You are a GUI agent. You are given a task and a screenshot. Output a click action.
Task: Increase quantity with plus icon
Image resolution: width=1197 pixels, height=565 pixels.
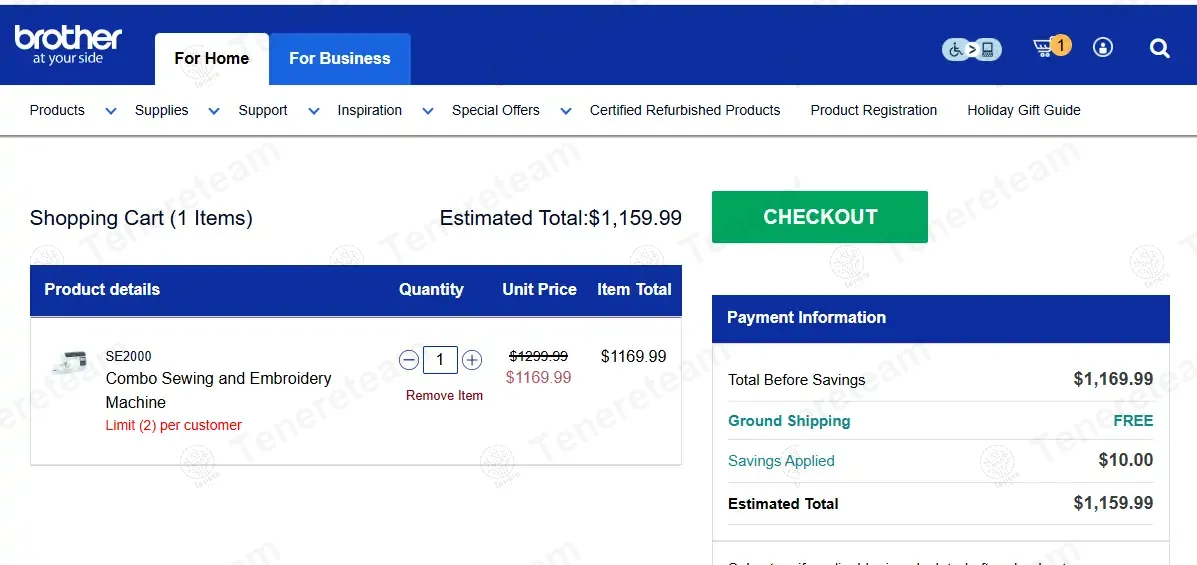point(472,360)
